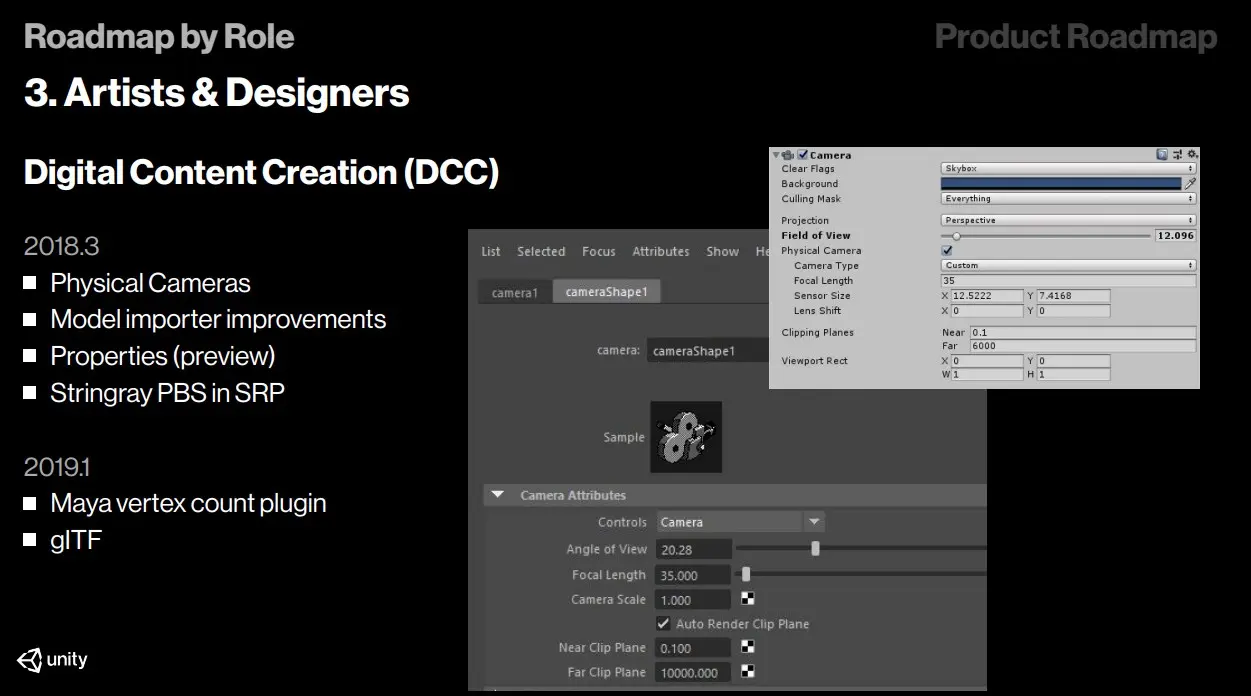Click the 'Physical Cameras' bullet text
This screenshot has width=1251, height=696.
pyautogui.click(x=150, y=283)
